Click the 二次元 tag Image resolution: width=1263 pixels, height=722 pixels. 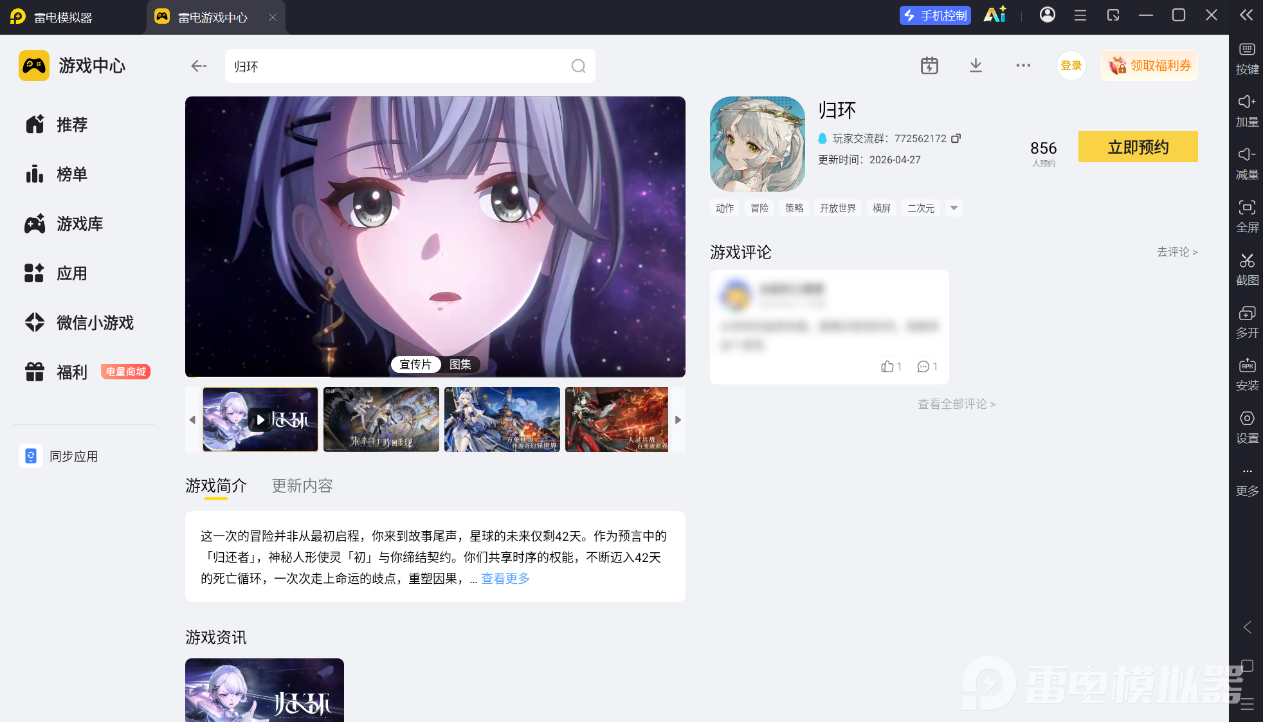pyautogui.click(x=920, y=208)
